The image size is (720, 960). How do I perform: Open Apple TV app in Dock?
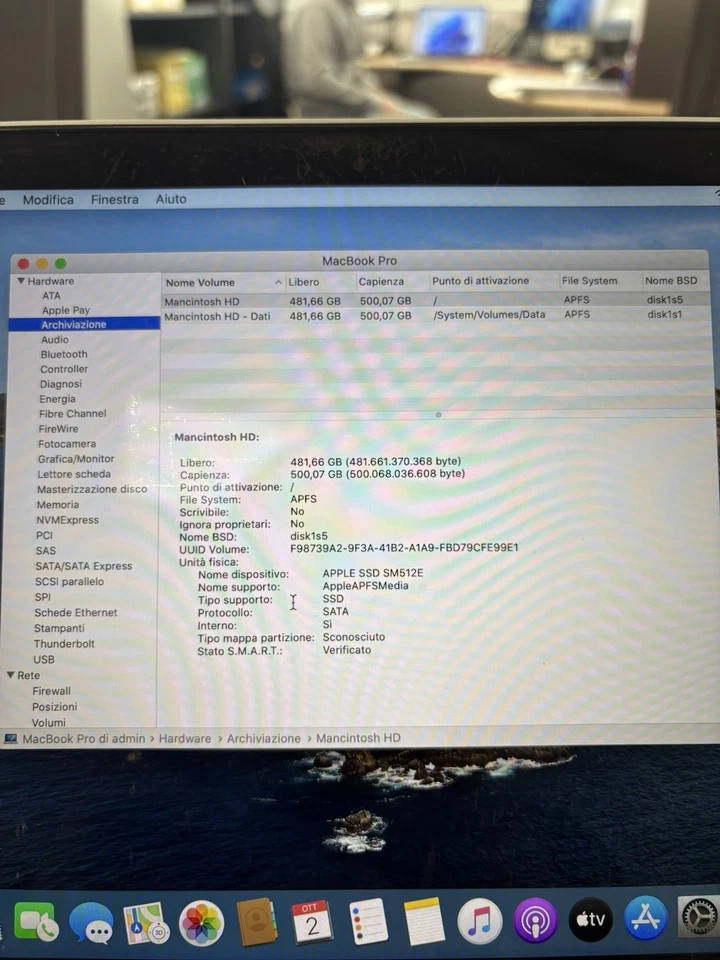(x=591, y=919)
